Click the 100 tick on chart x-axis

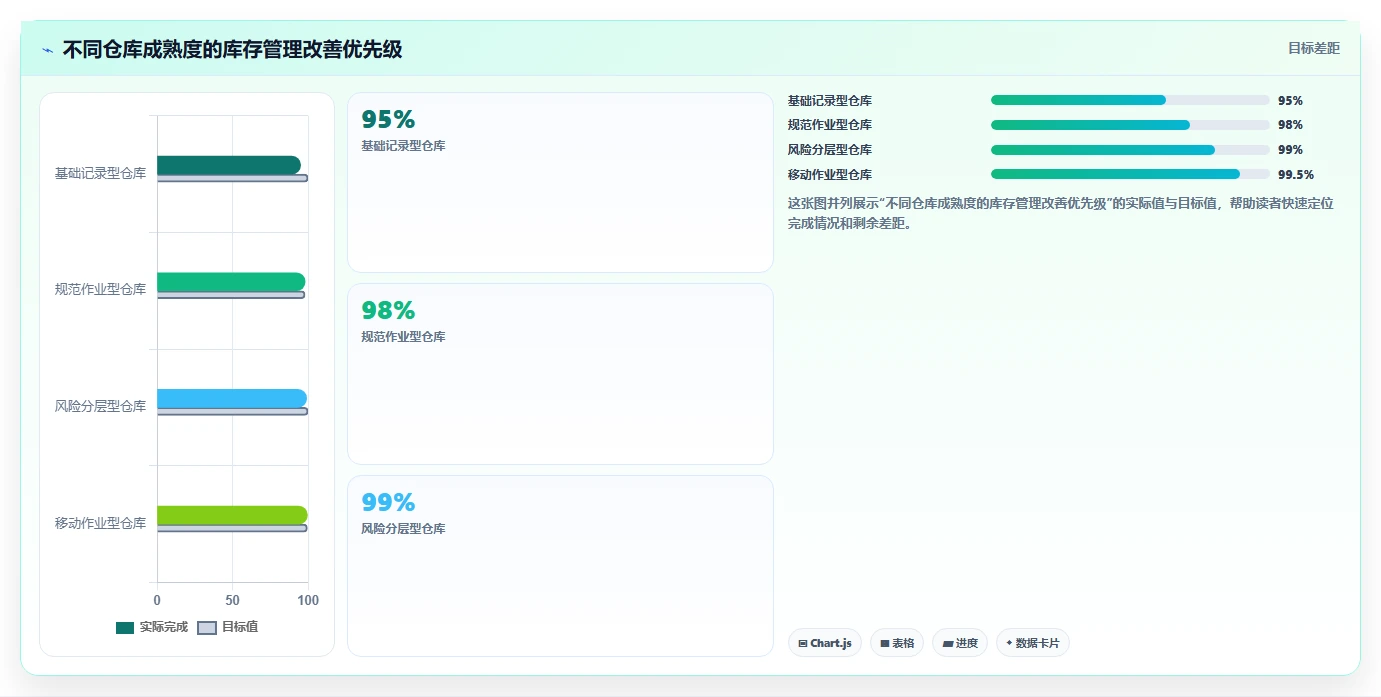[308, 600]
